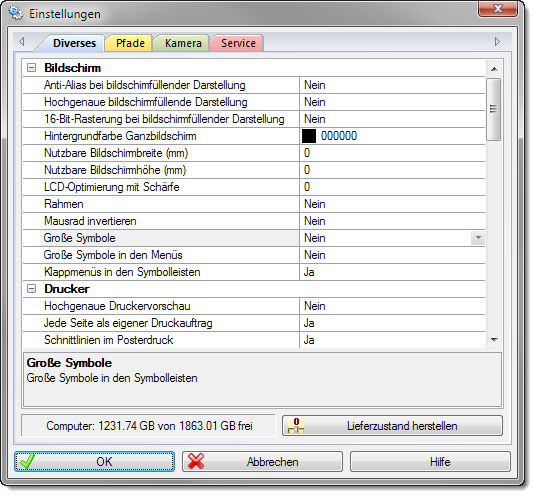535x496 pixels.
Task: Click the gear icon in the title bar
Action: click(16, 13)
